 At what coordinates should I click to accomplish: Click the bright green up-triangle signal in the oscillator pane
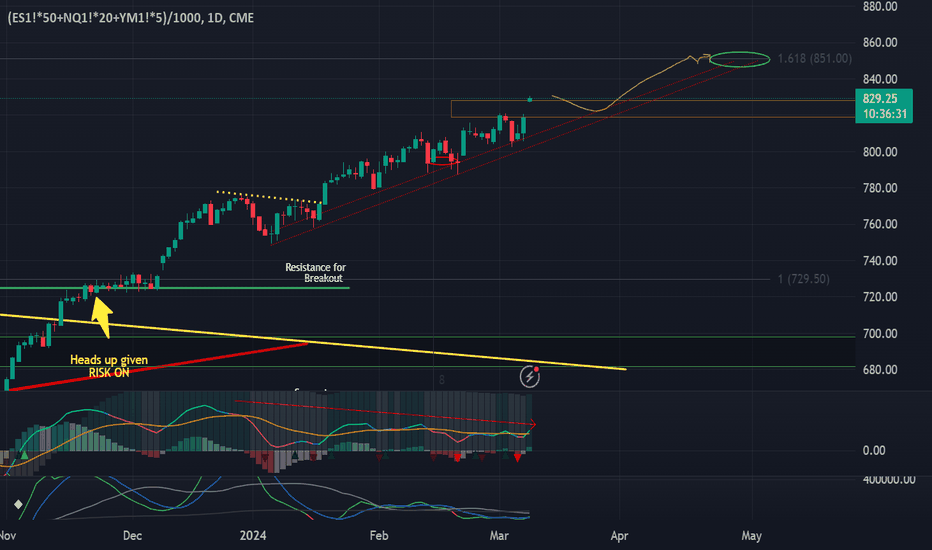click(x=24, y=455)
